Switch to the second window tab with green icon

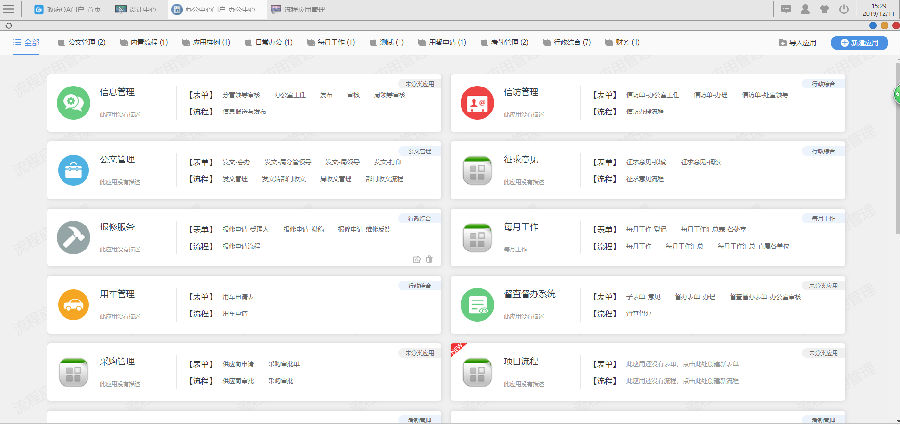click(x=136, y=9)
